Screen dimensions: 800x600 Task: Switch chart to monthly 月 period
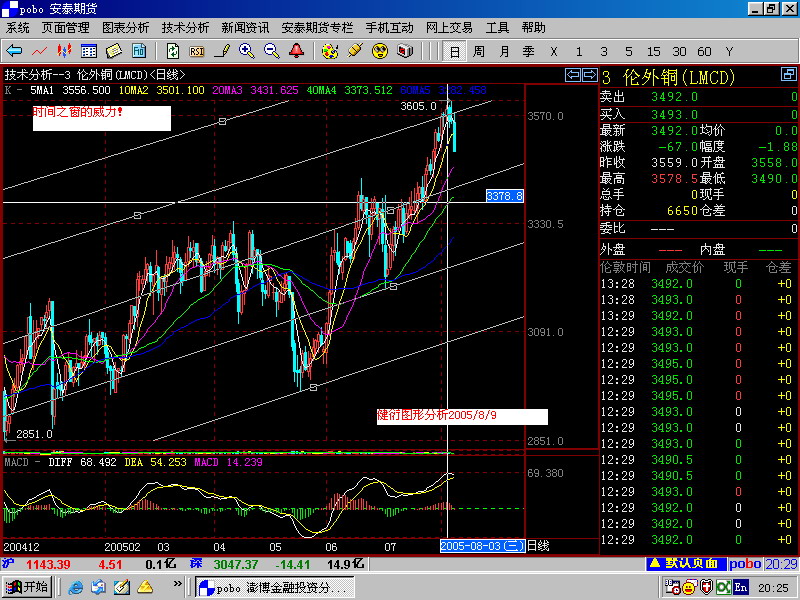tap(504, 52)
